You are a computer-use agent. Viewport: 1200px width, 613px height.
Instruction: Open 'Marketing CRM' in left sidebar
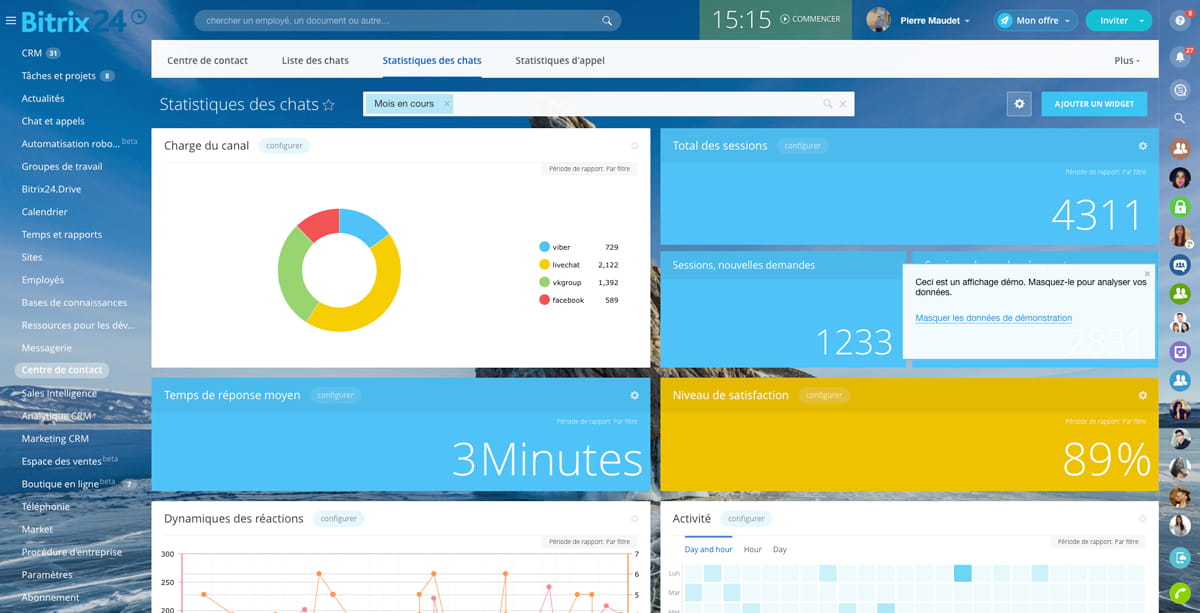tap(55, 438)
